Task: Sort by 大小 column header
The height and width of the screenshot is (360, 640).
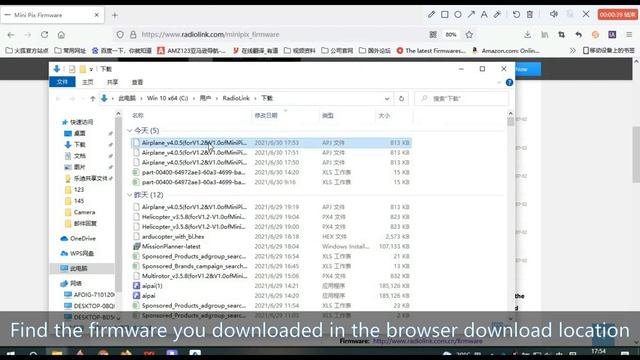Action: pyautogui.click(x=384, y=116)
